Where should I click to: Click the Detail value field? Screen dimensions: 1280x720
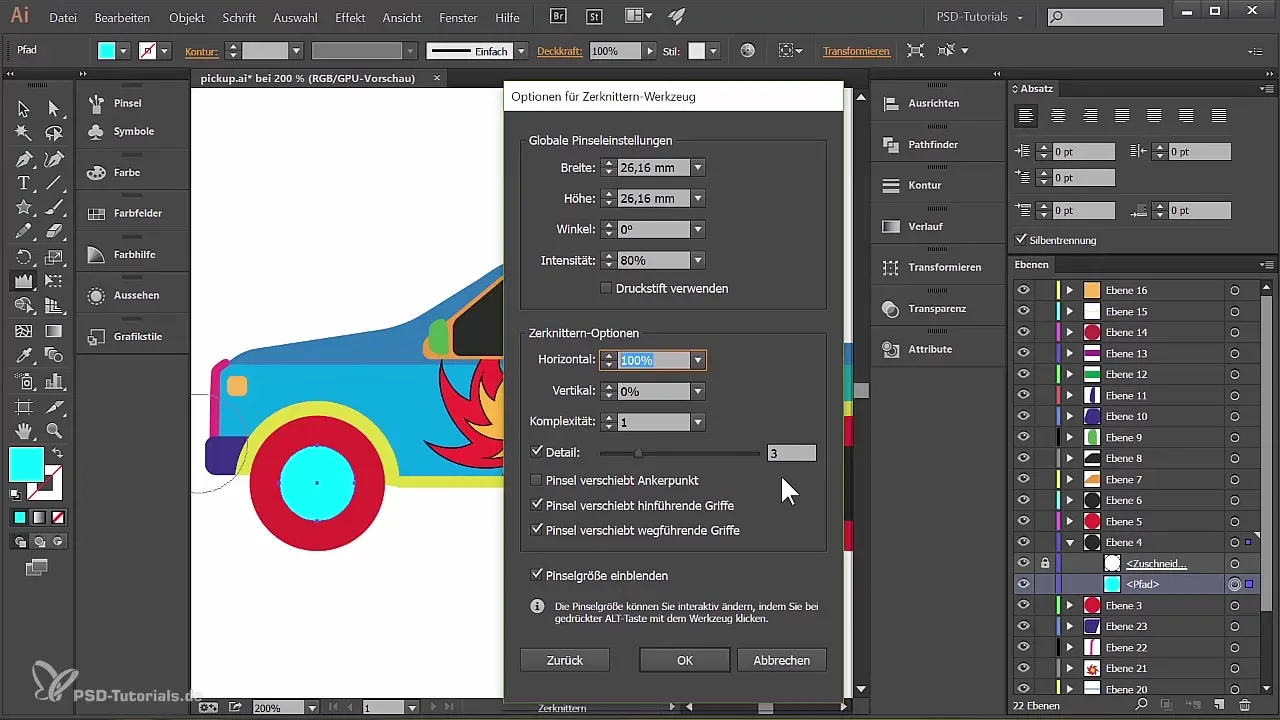pyautogui.click(x=791, y=453)
